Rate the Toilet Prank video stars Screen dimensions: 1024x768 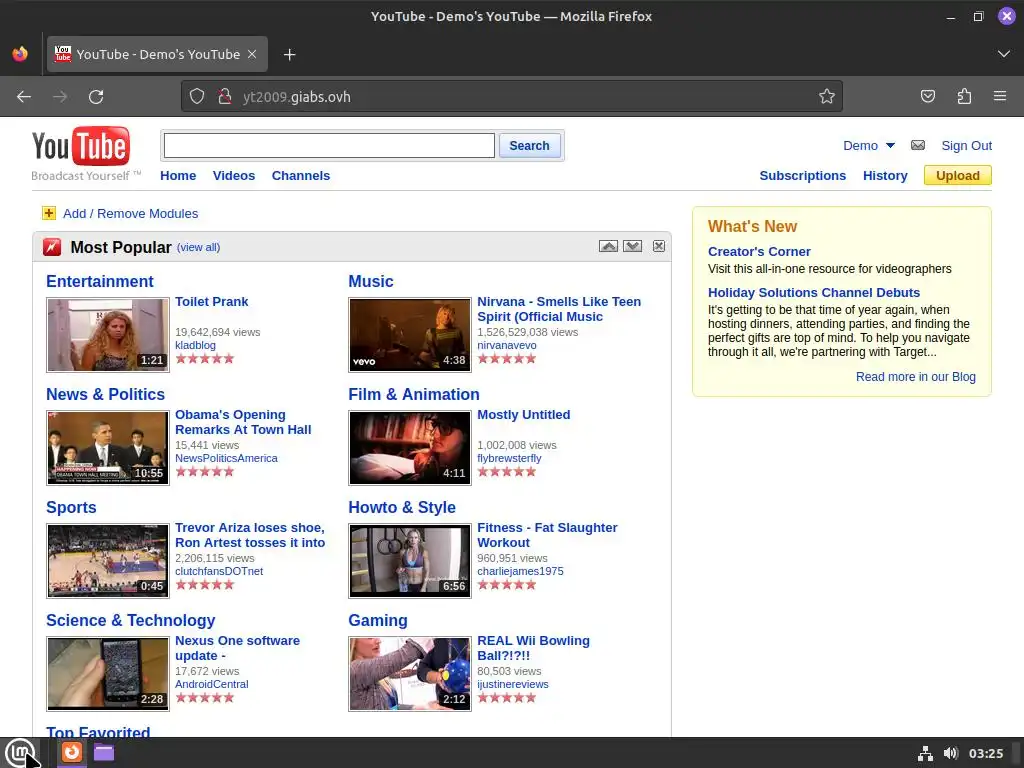pyautogui.click(x=204, y=359)
